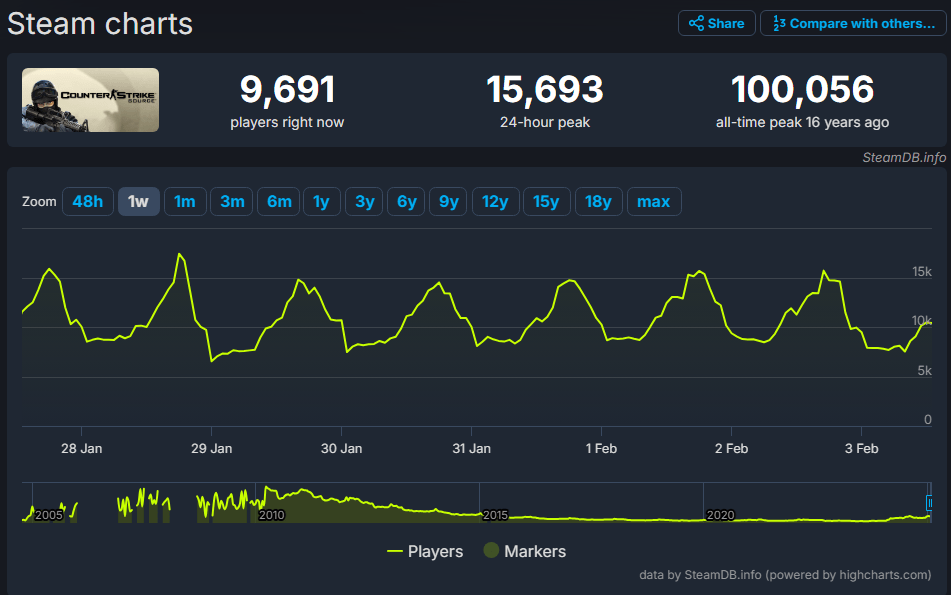Click the Counter-Strike Source game thumbnail
This screenshot has width=951, height=595.
click(x=90, y=100)
